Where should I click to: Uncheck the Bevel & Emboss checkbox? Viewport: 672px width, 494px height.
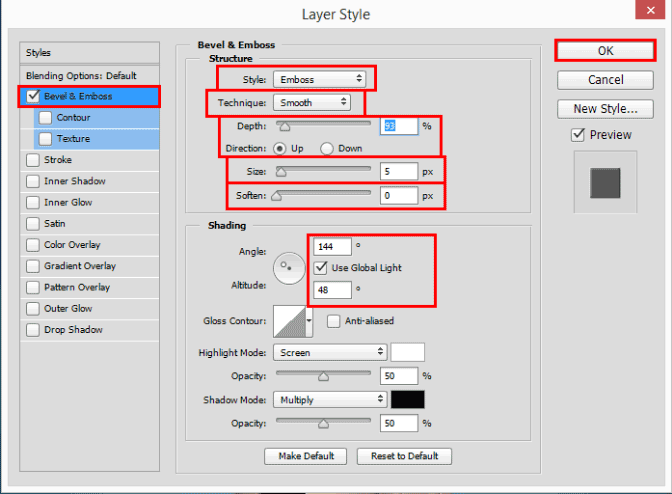(x=33, y=96)
